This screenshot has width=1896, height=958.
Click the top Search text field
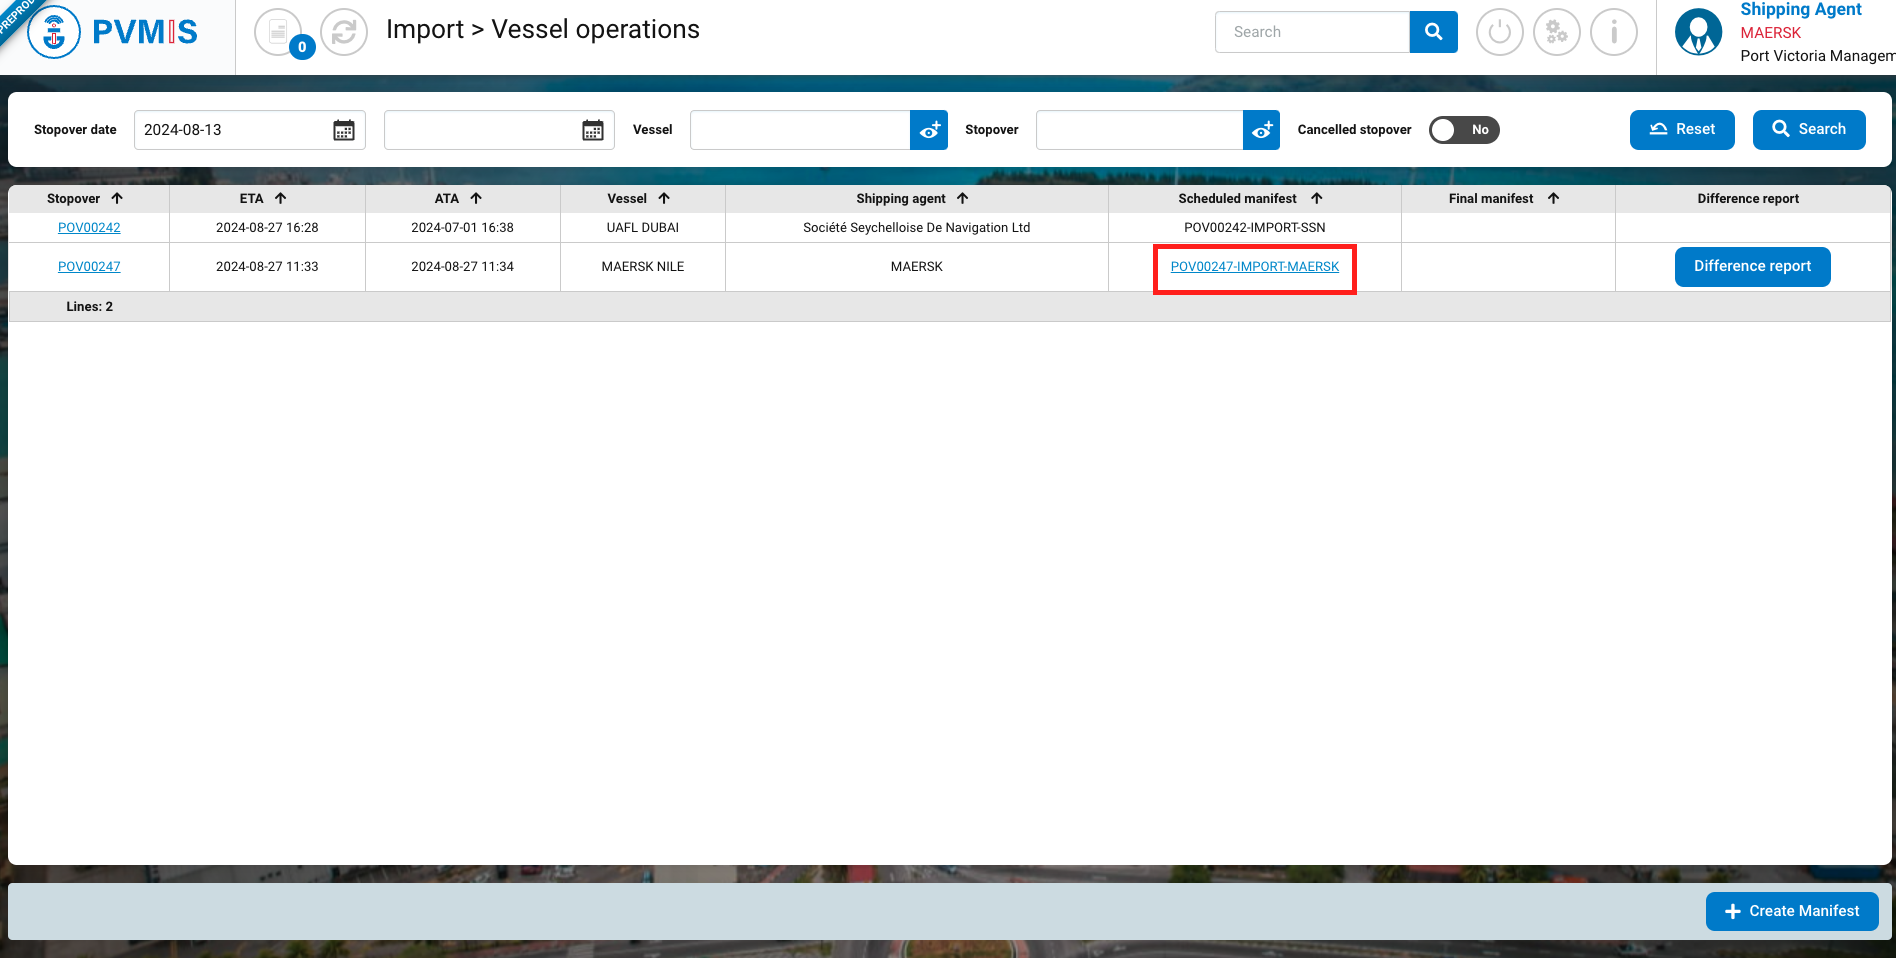click(1312, 32)
